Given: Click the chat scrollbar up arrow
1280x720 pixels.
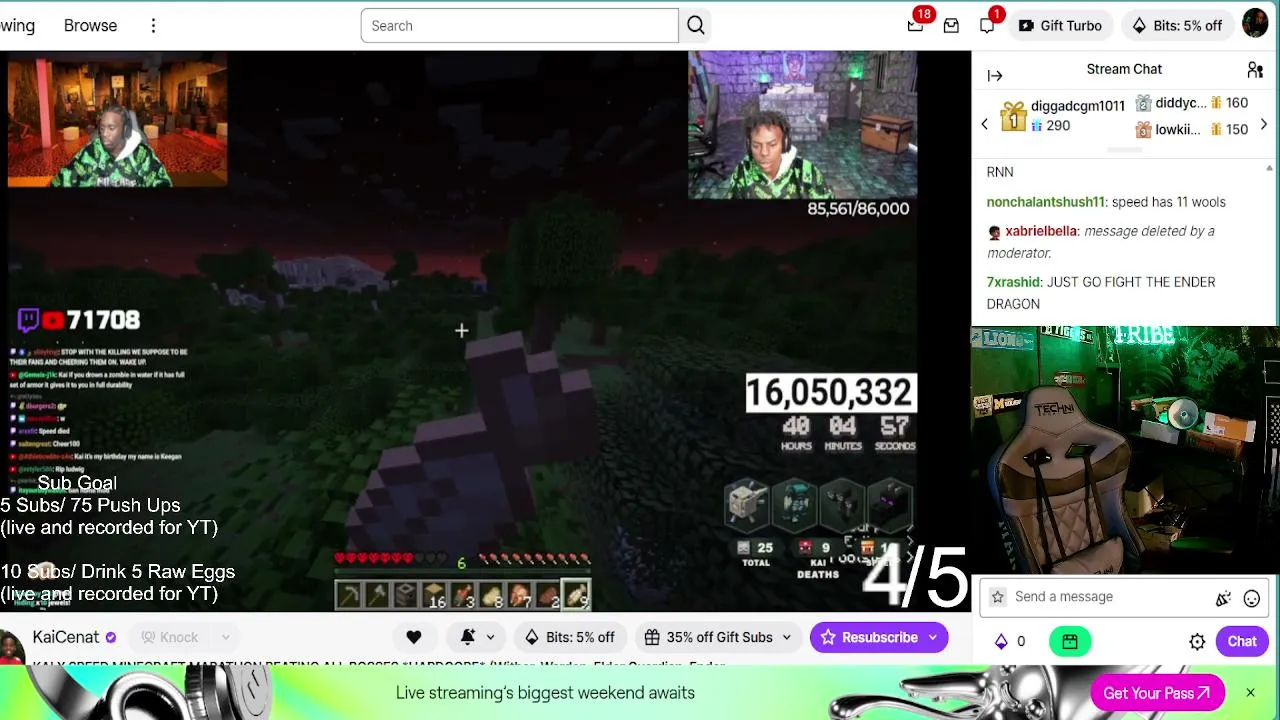Looking at the screenshot, I should coord(1270,168).
